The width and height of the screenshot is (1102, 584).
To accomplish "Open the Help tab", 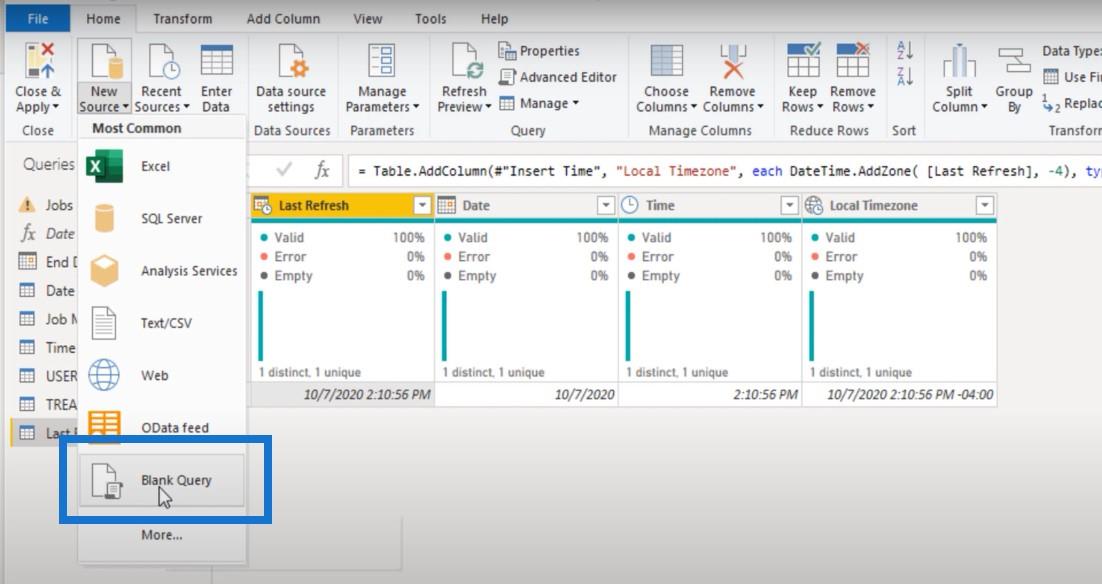I will tap(494, 19).
